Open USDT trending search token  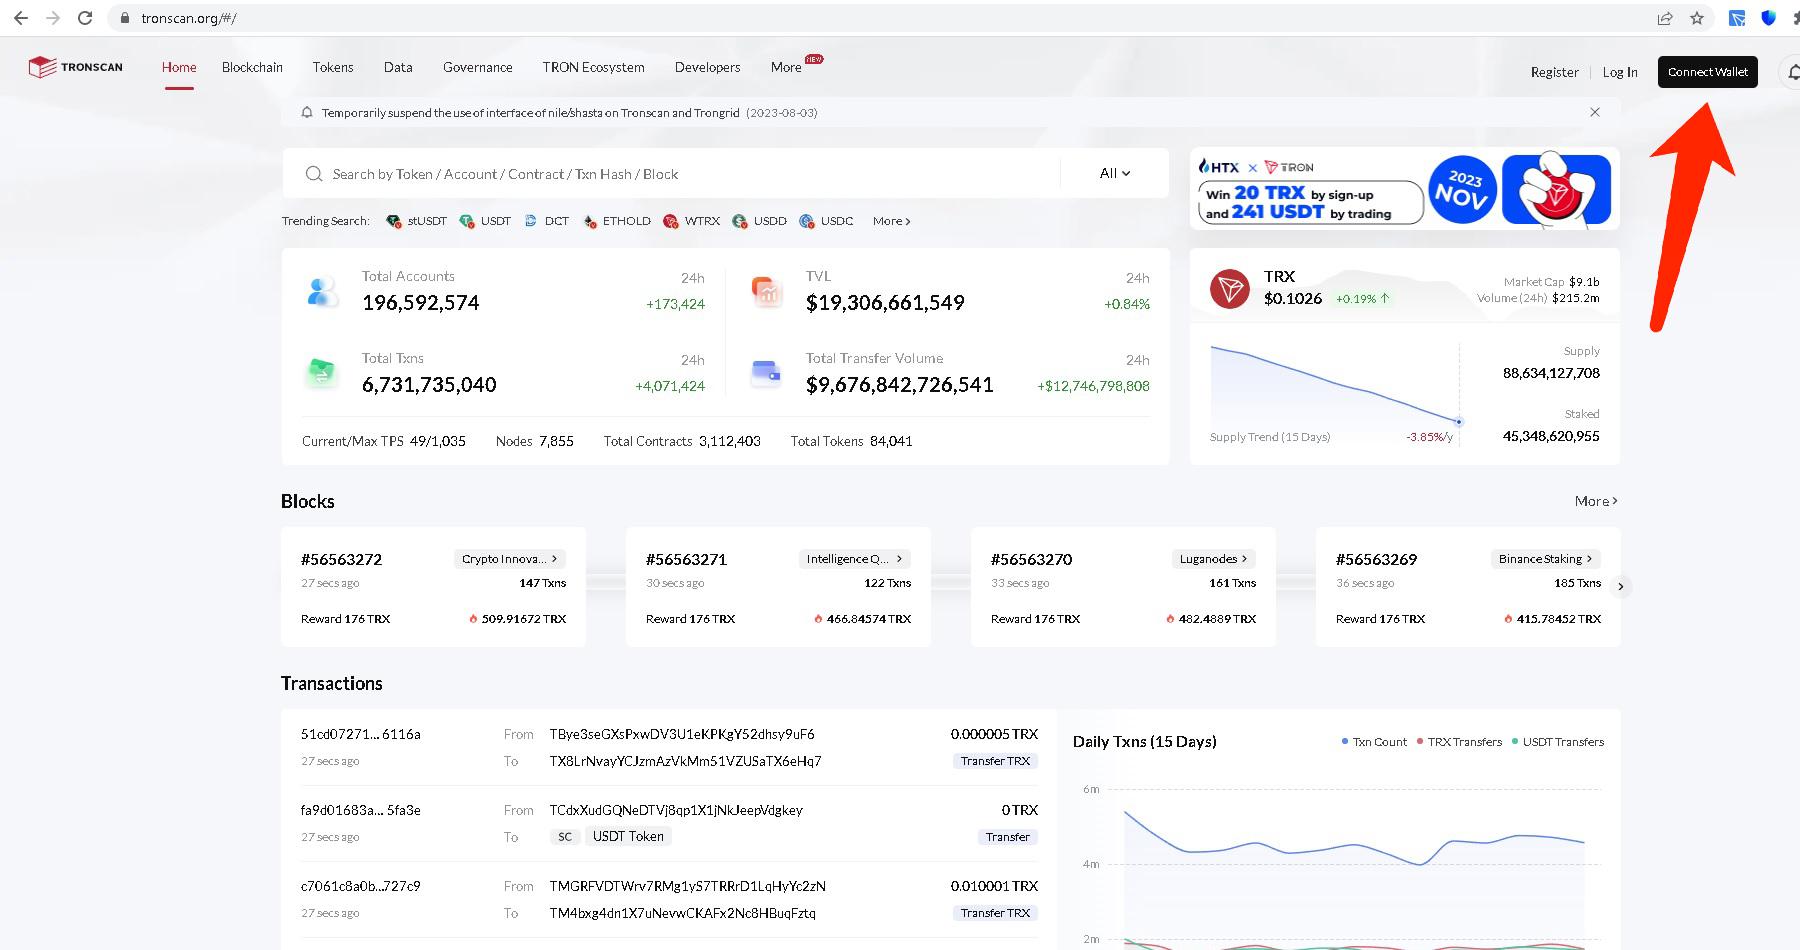(485, 221)
